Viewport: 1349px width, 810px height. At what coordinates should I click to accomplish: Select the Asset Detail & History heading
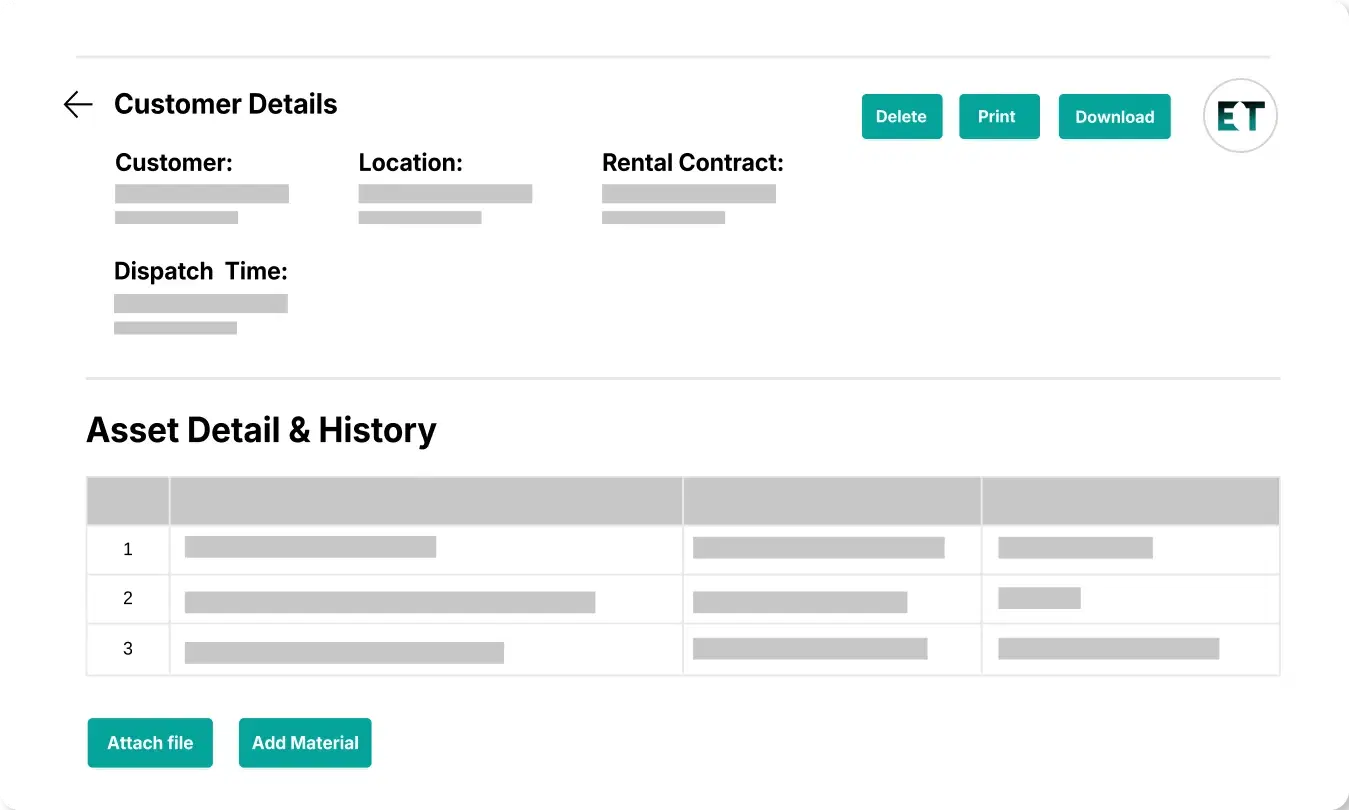(261, 430)
